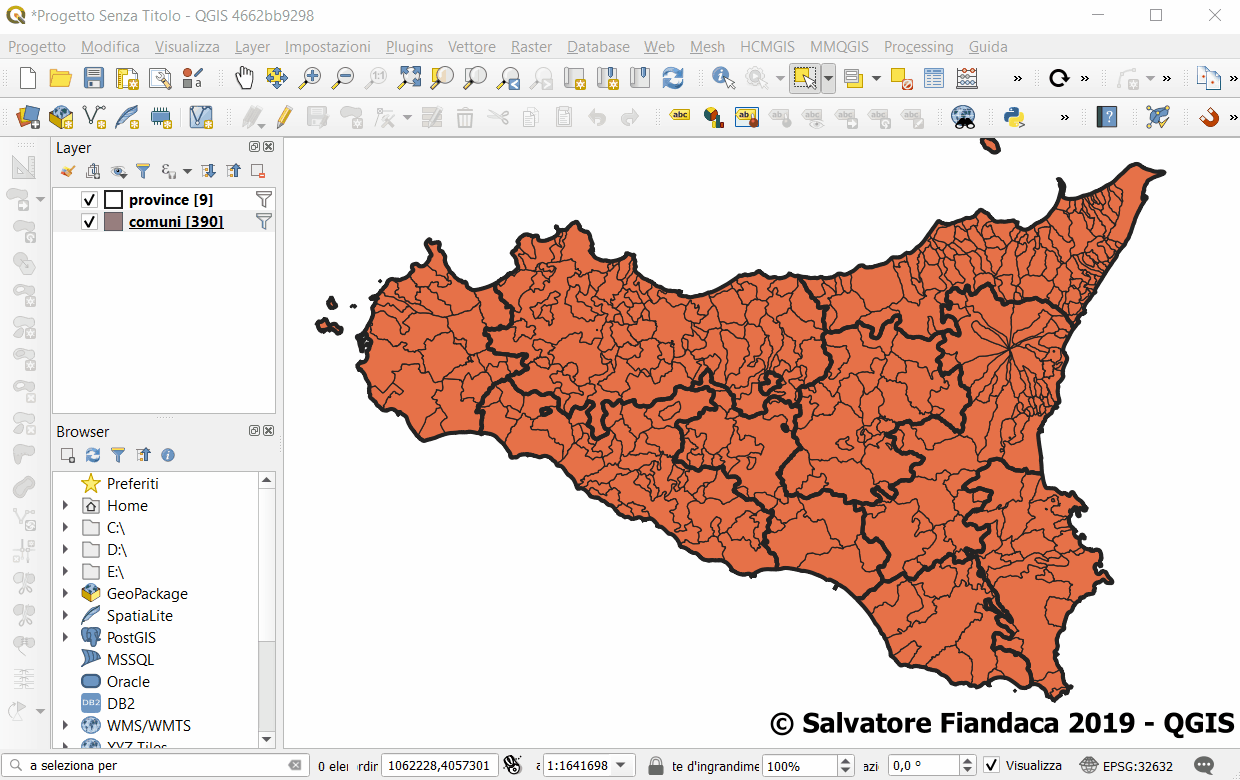Open the Vettore menu

click(471, 47)
